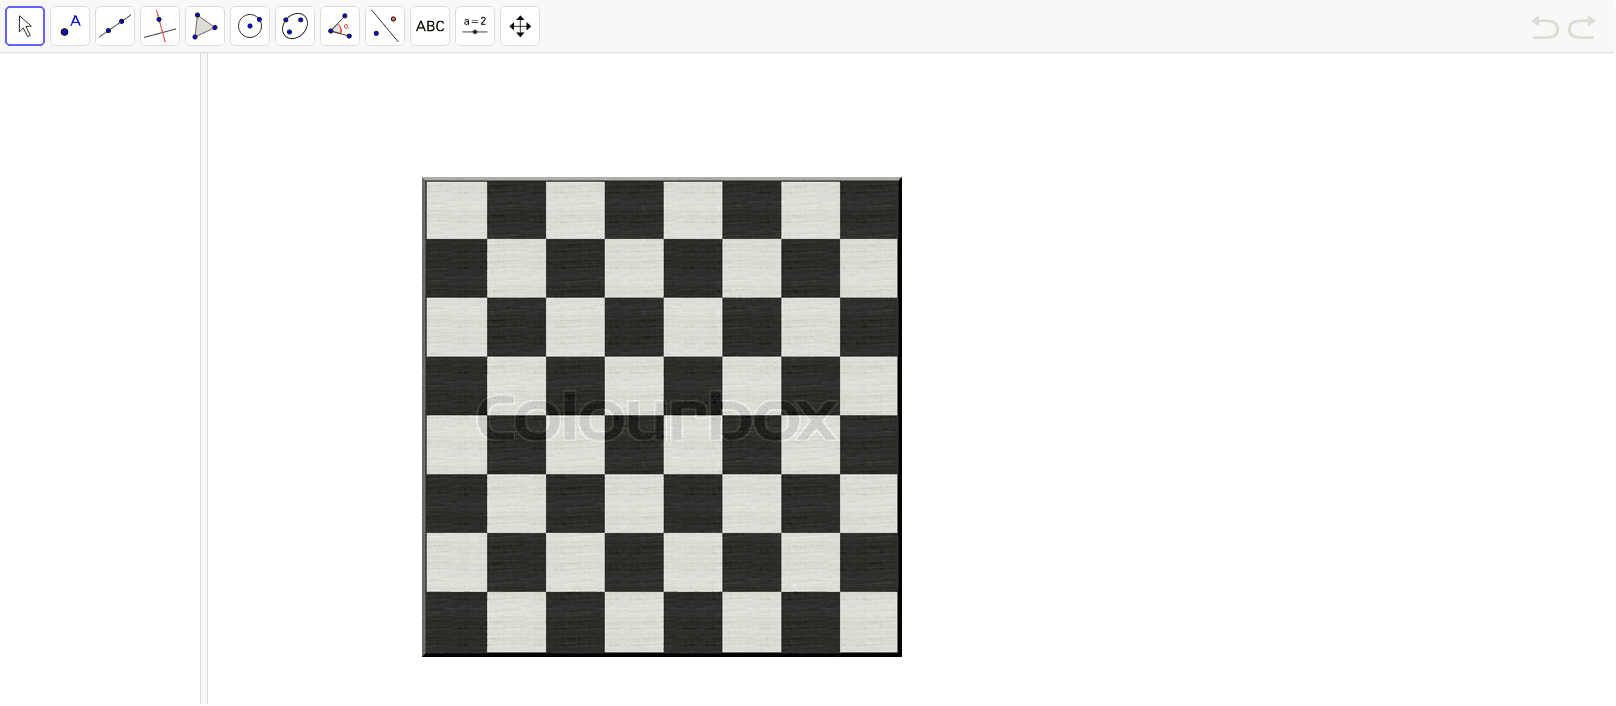Screen dimensions: 1616x706
Task: Select the Ellipse conic tool
Action: click(x=295, y=26)
